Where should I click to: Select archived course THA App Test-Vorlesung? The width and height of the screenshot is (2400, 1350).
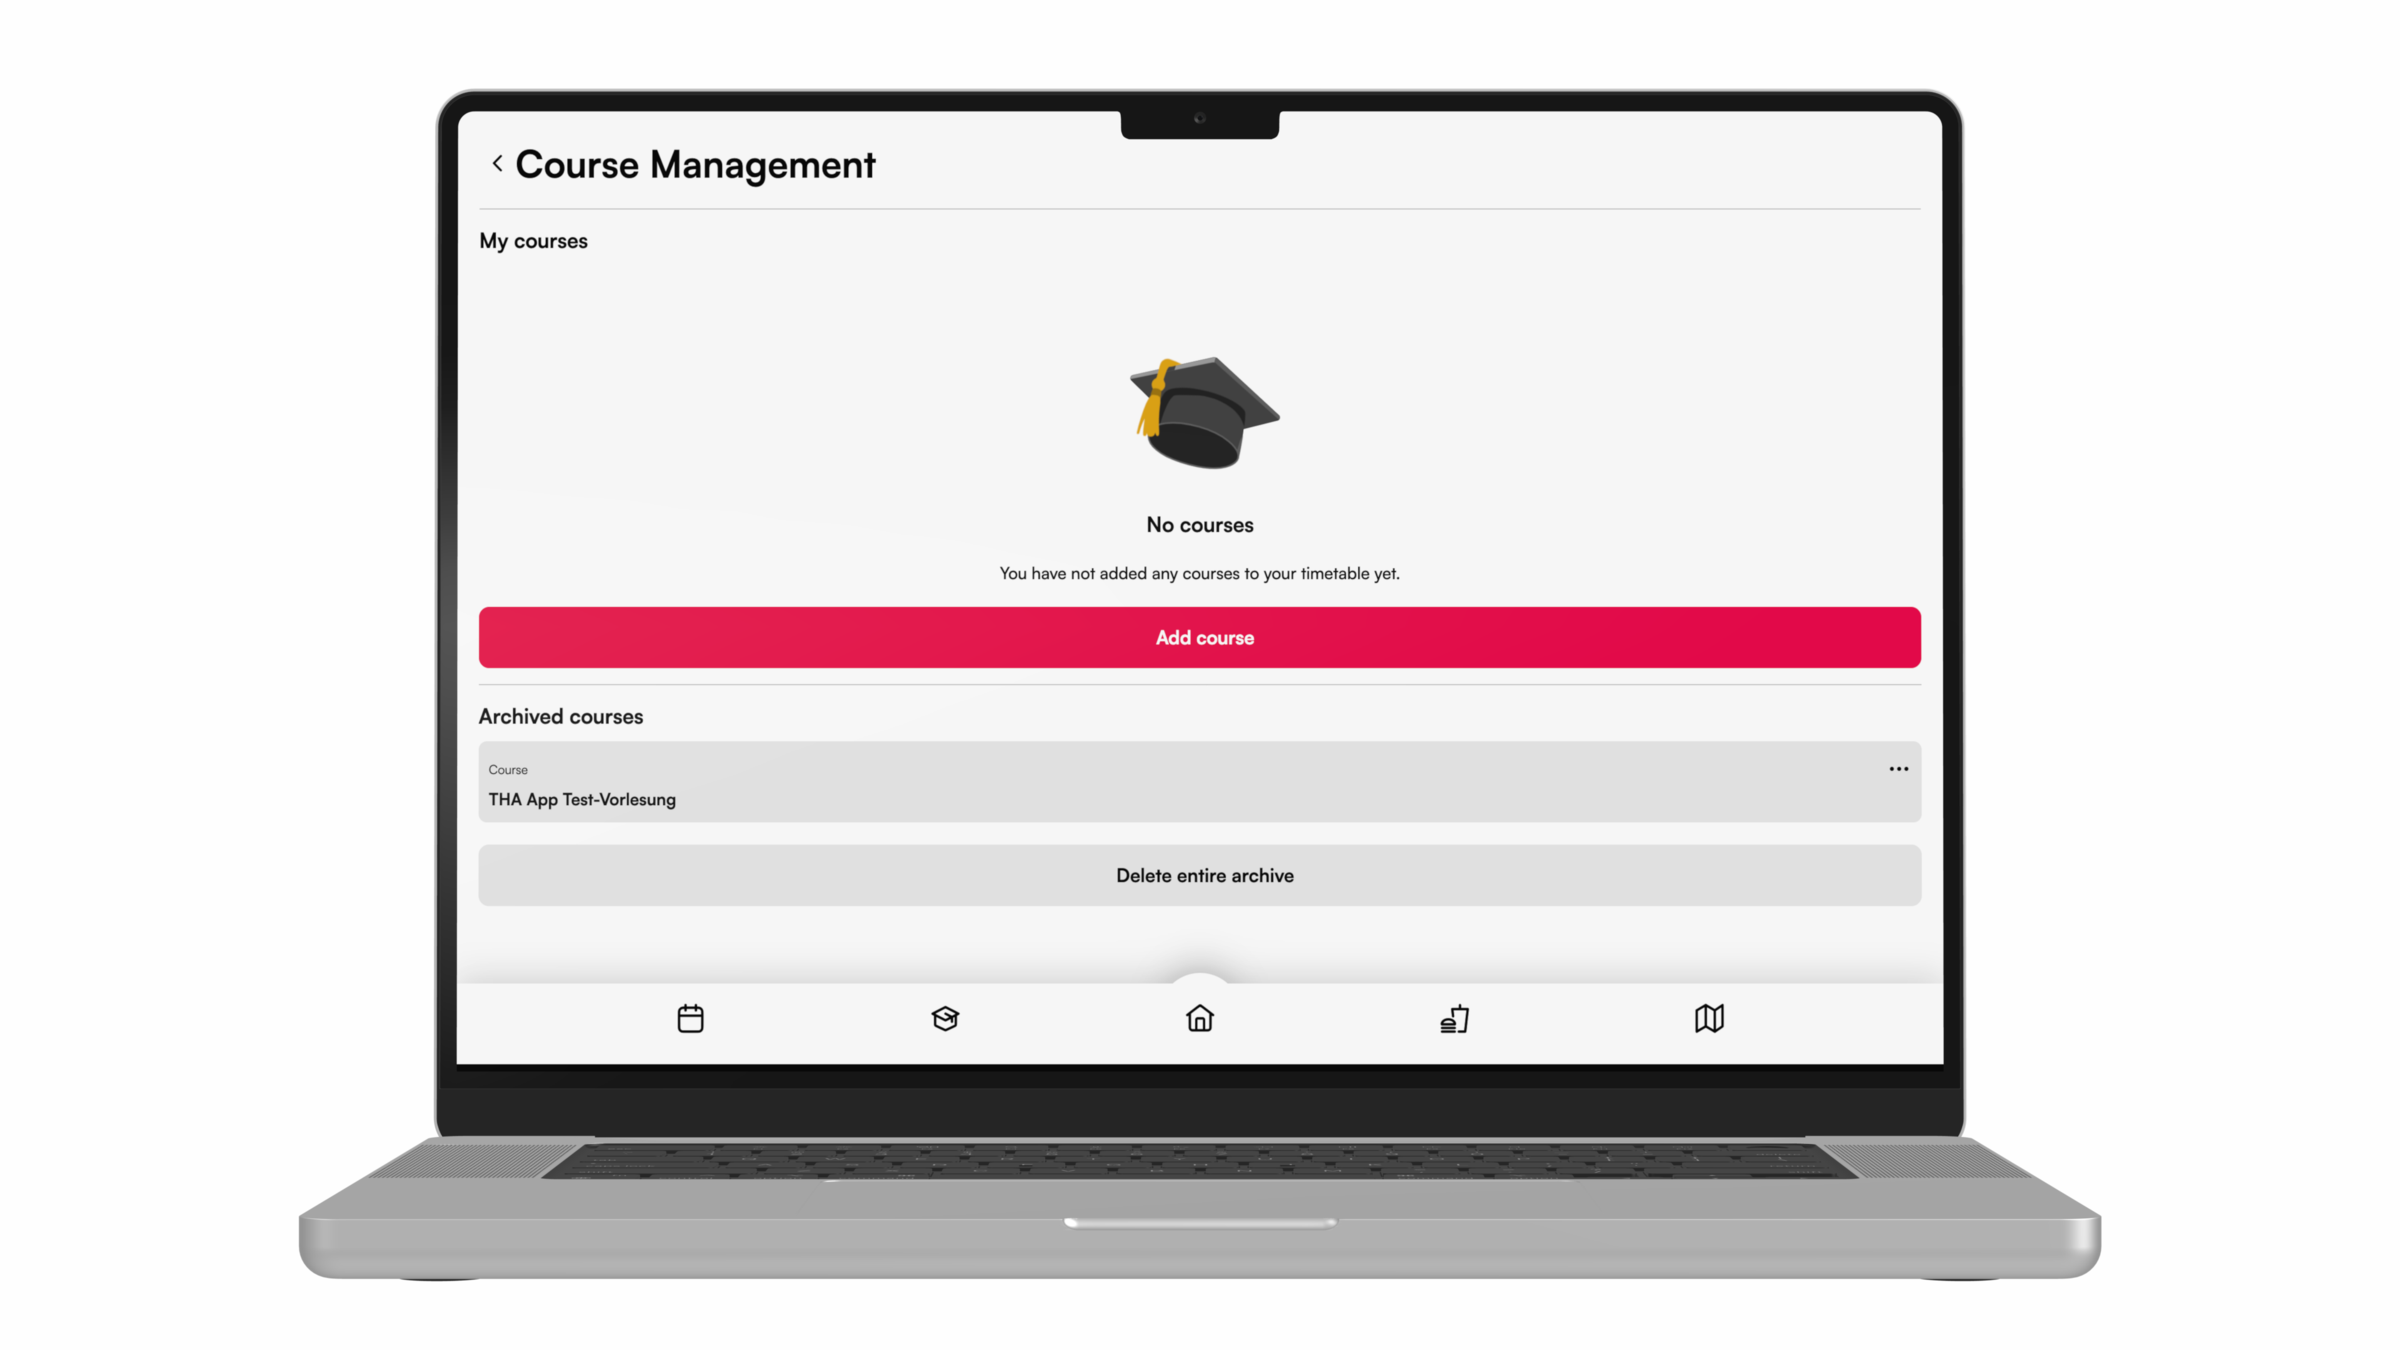(x=582, y=799)
